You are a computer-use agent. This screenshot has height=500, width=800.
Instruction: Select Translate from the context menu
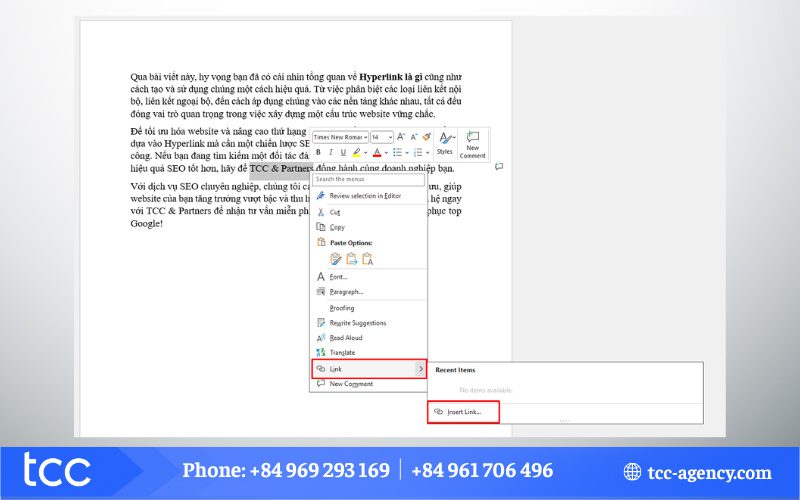tap(343, 353)
